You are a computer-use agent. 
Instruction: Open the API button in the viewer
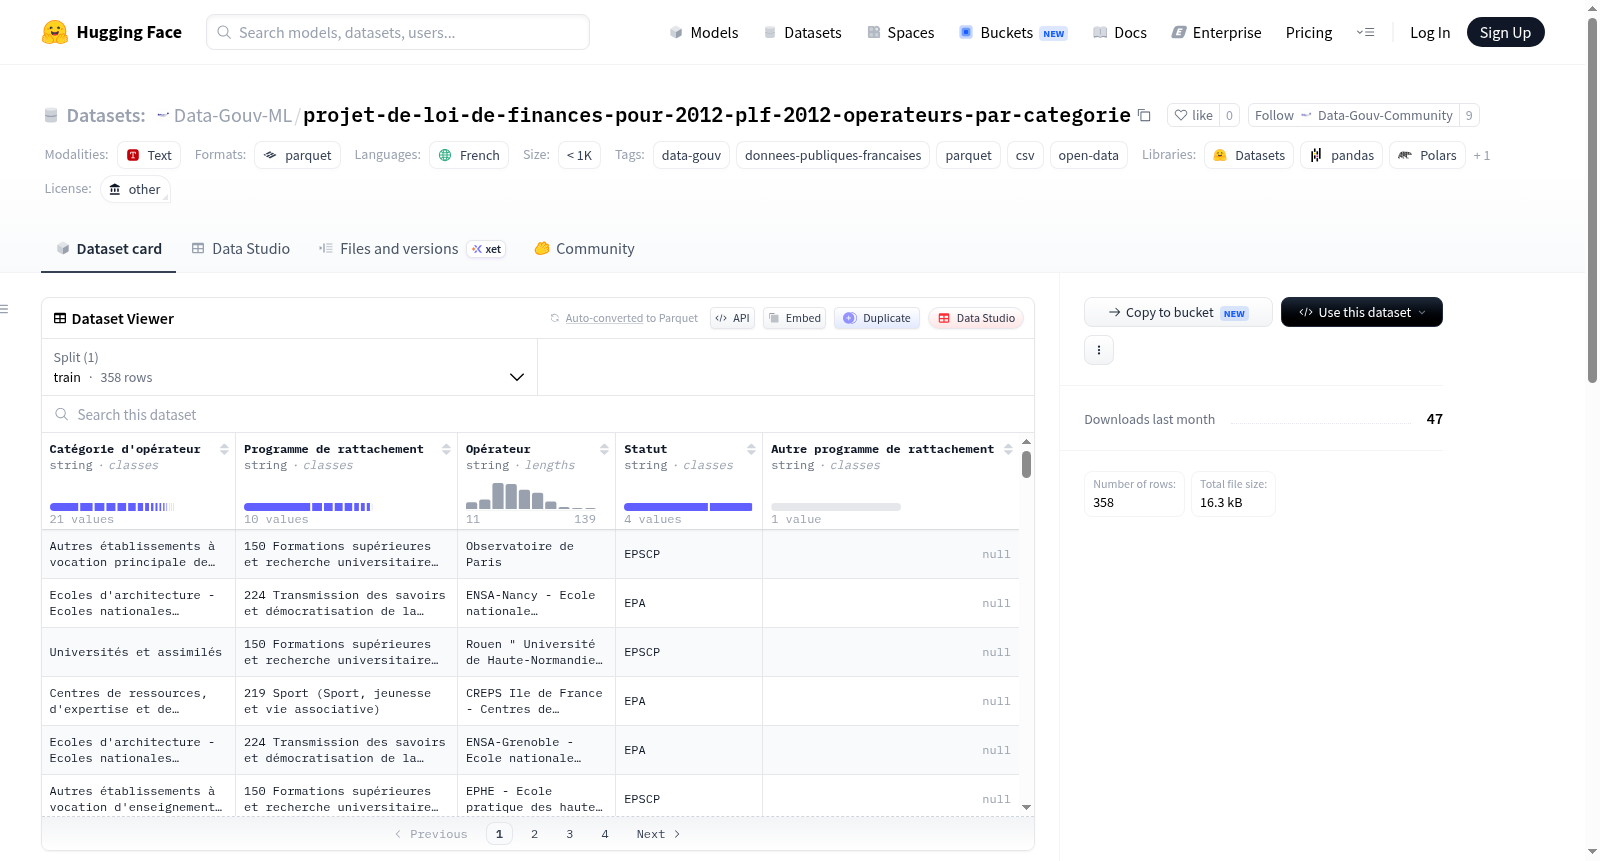732,318
